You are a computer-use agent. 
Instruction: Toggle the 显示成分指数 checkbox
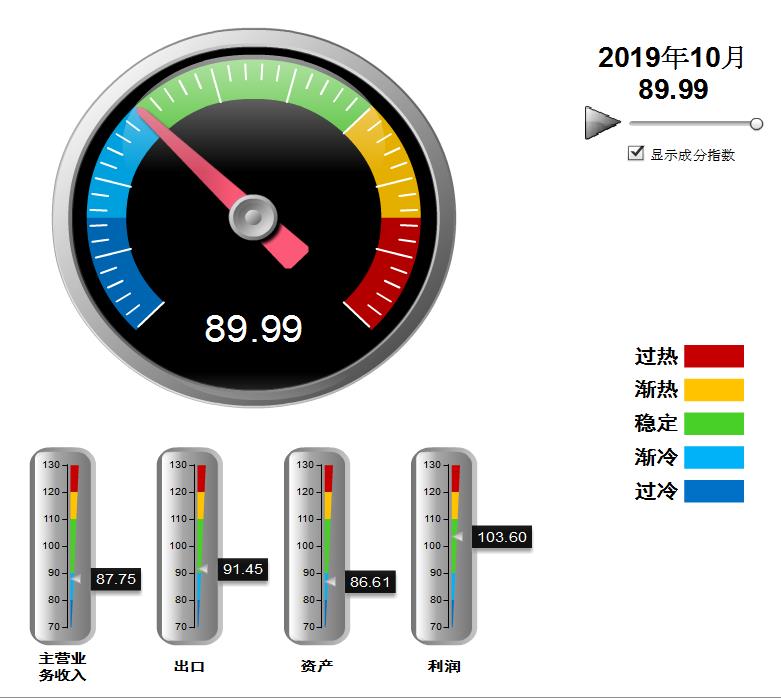coord(635,153)
